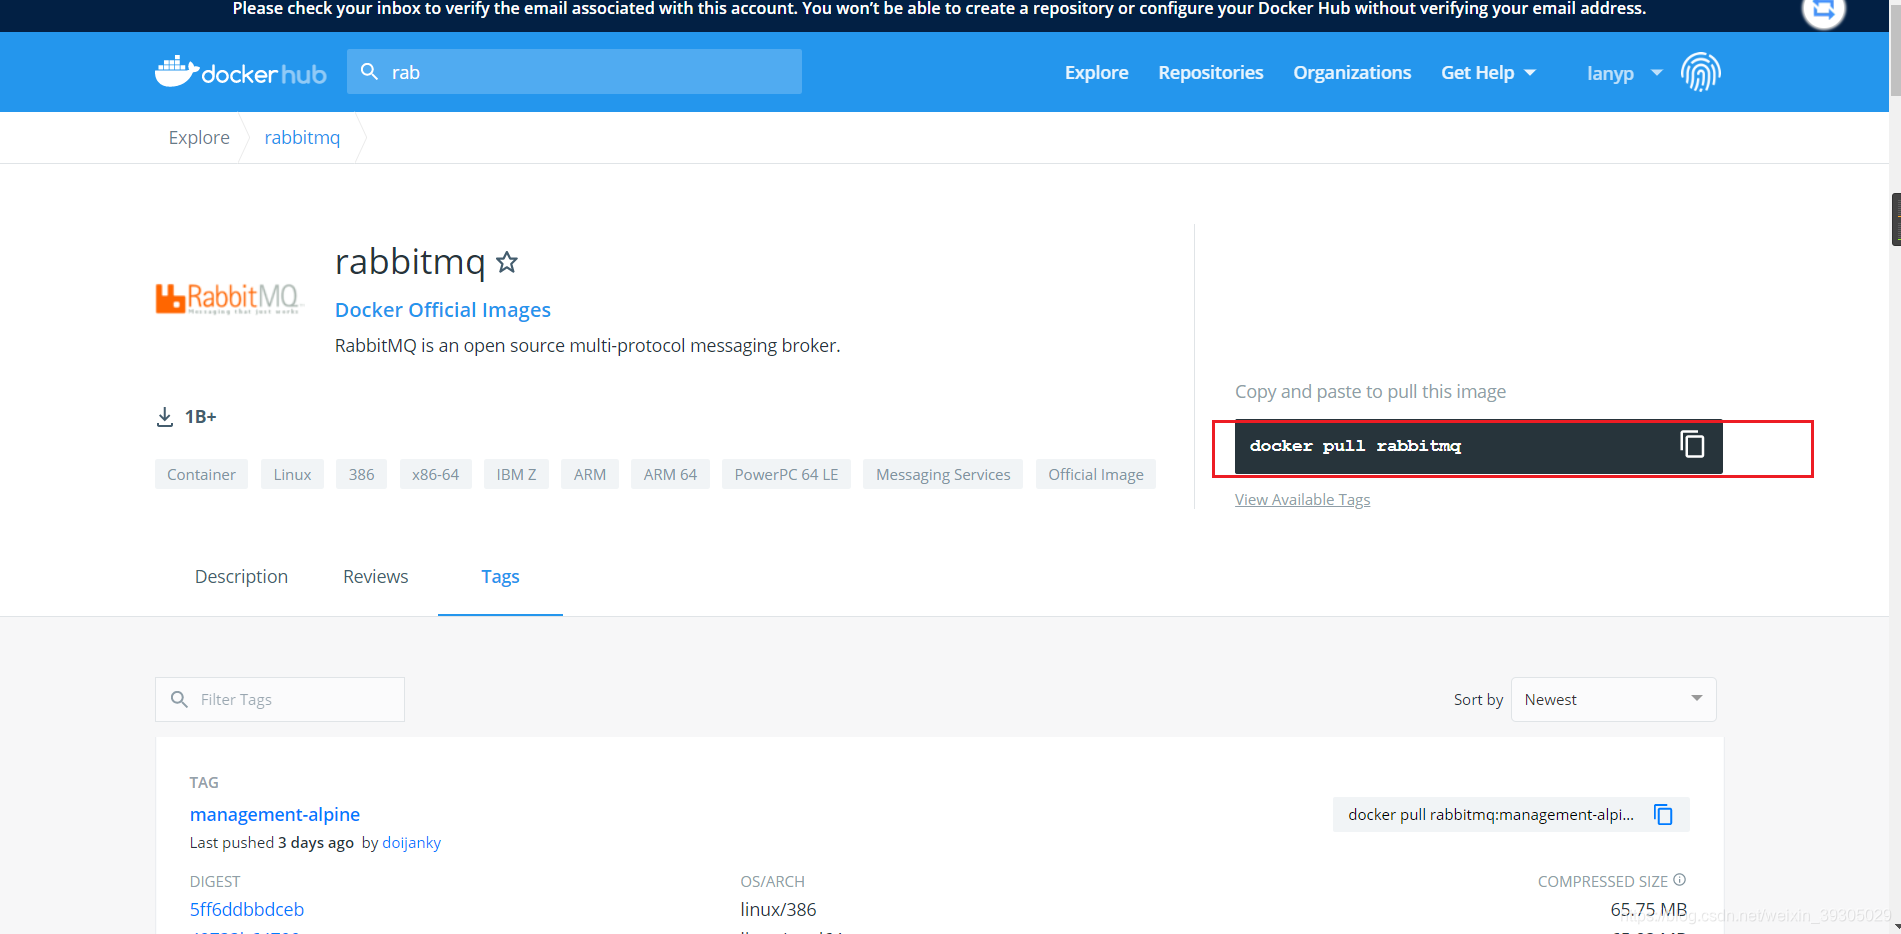Open the Docker Official Images link
This screenshot has height=934, width=1901.
pos(443,310)
